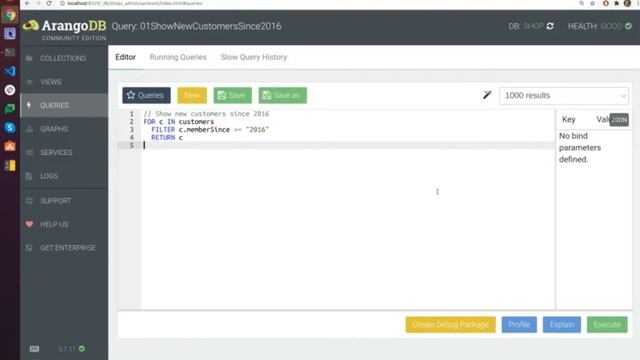Viewport: 640px width, 360px height.
Task: Toggle JSON view for bind parameters
Action: [x=619, y=120]
